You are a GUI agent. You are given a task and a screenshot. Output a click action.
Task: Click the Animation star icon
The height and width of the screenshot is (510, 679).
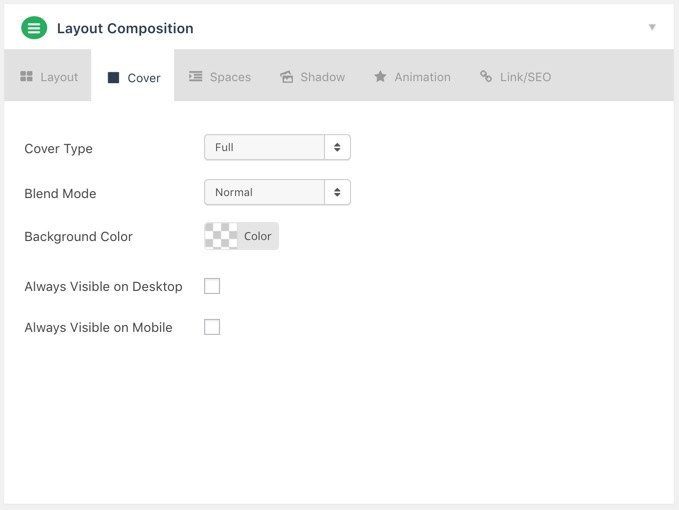point(380,77)
